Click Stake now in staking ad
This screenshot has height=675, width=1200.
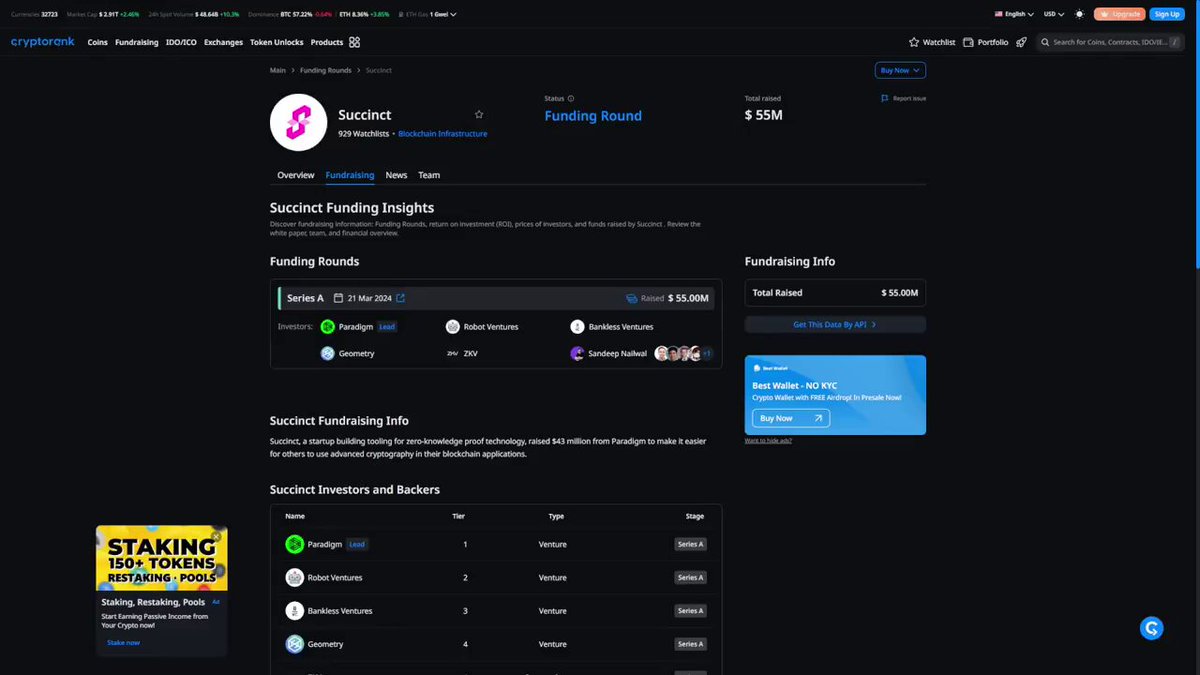click(124, 642)
